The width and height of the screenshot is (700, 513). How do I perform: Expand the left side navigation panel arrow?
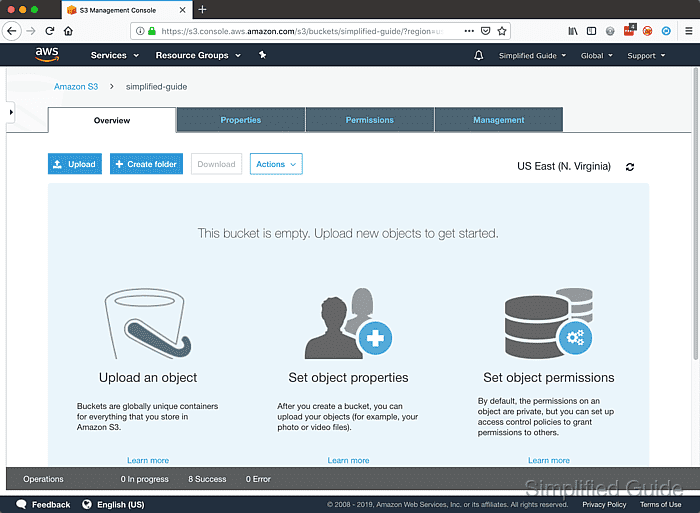11,112
